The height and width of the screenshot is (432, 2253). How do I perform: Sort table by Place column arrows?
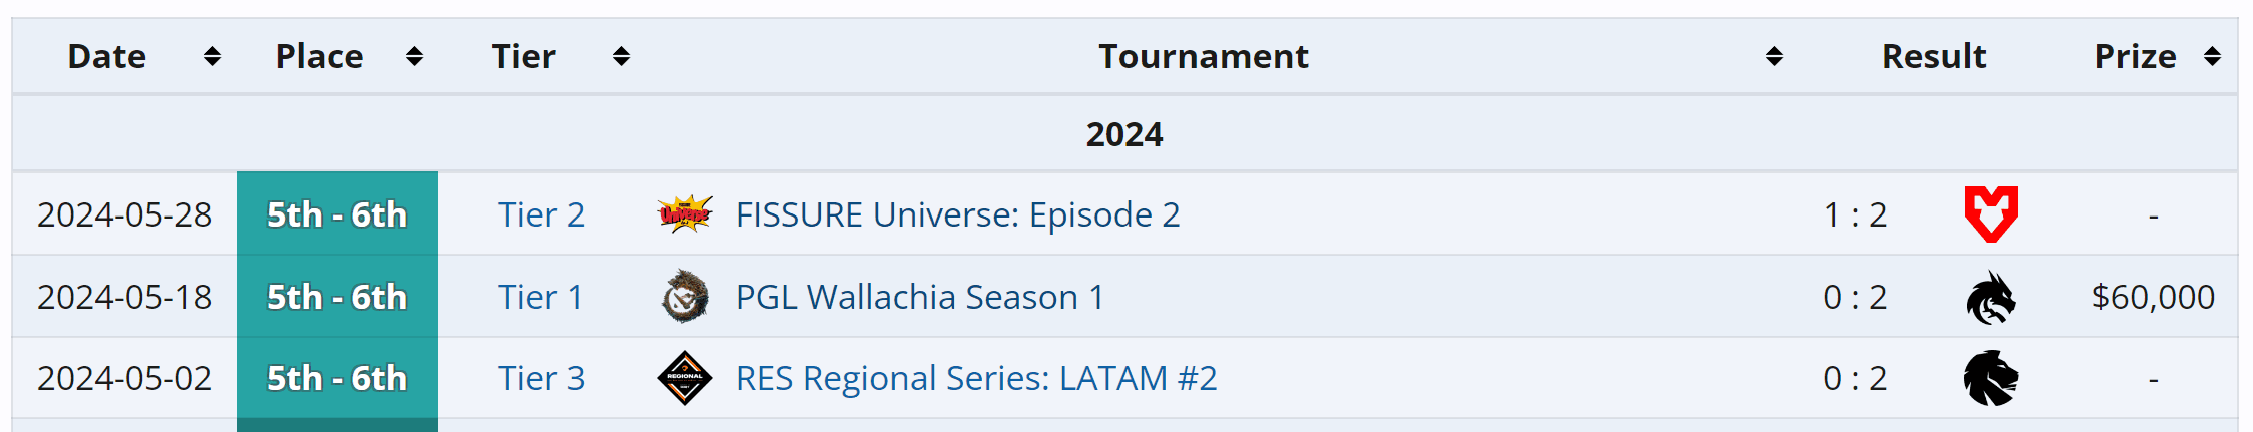point(414,56)
